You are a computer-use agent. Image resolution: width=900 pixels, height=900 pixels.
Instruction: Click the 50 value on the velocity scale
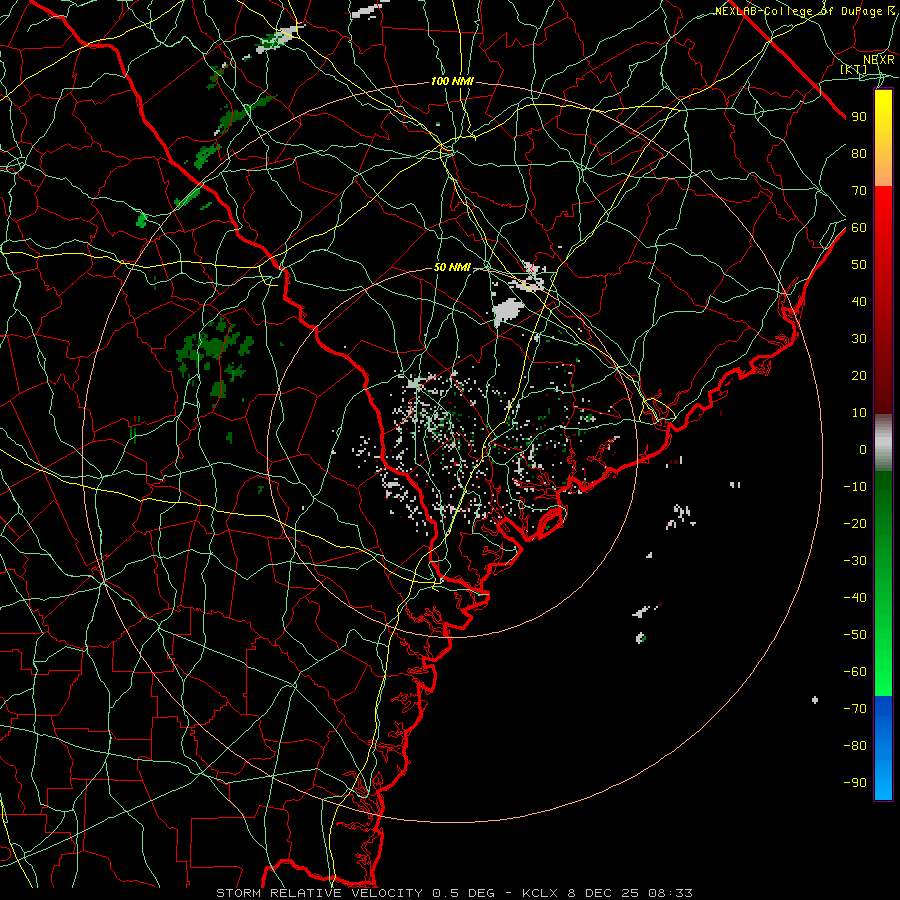pos(859,265)
